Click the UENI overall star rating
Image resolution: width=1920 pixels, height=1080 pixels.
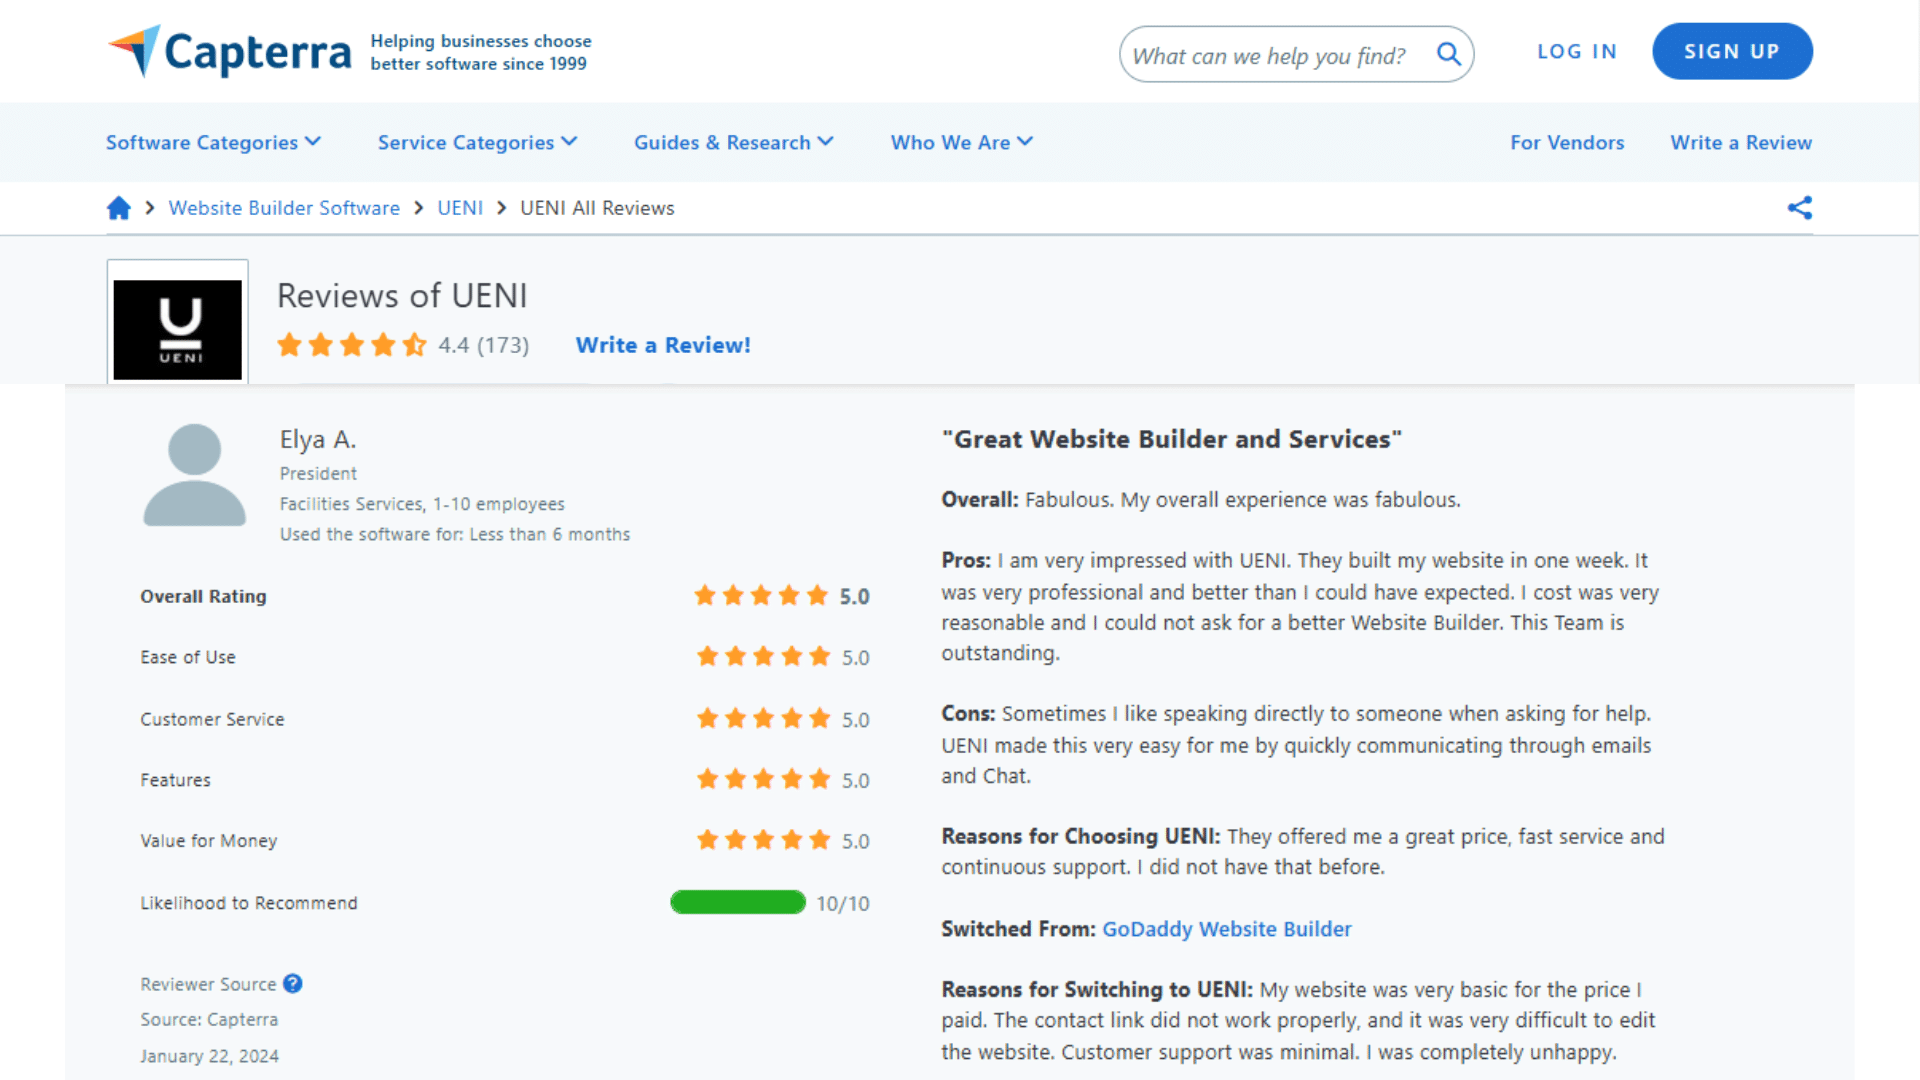click(x=352, y=345)
